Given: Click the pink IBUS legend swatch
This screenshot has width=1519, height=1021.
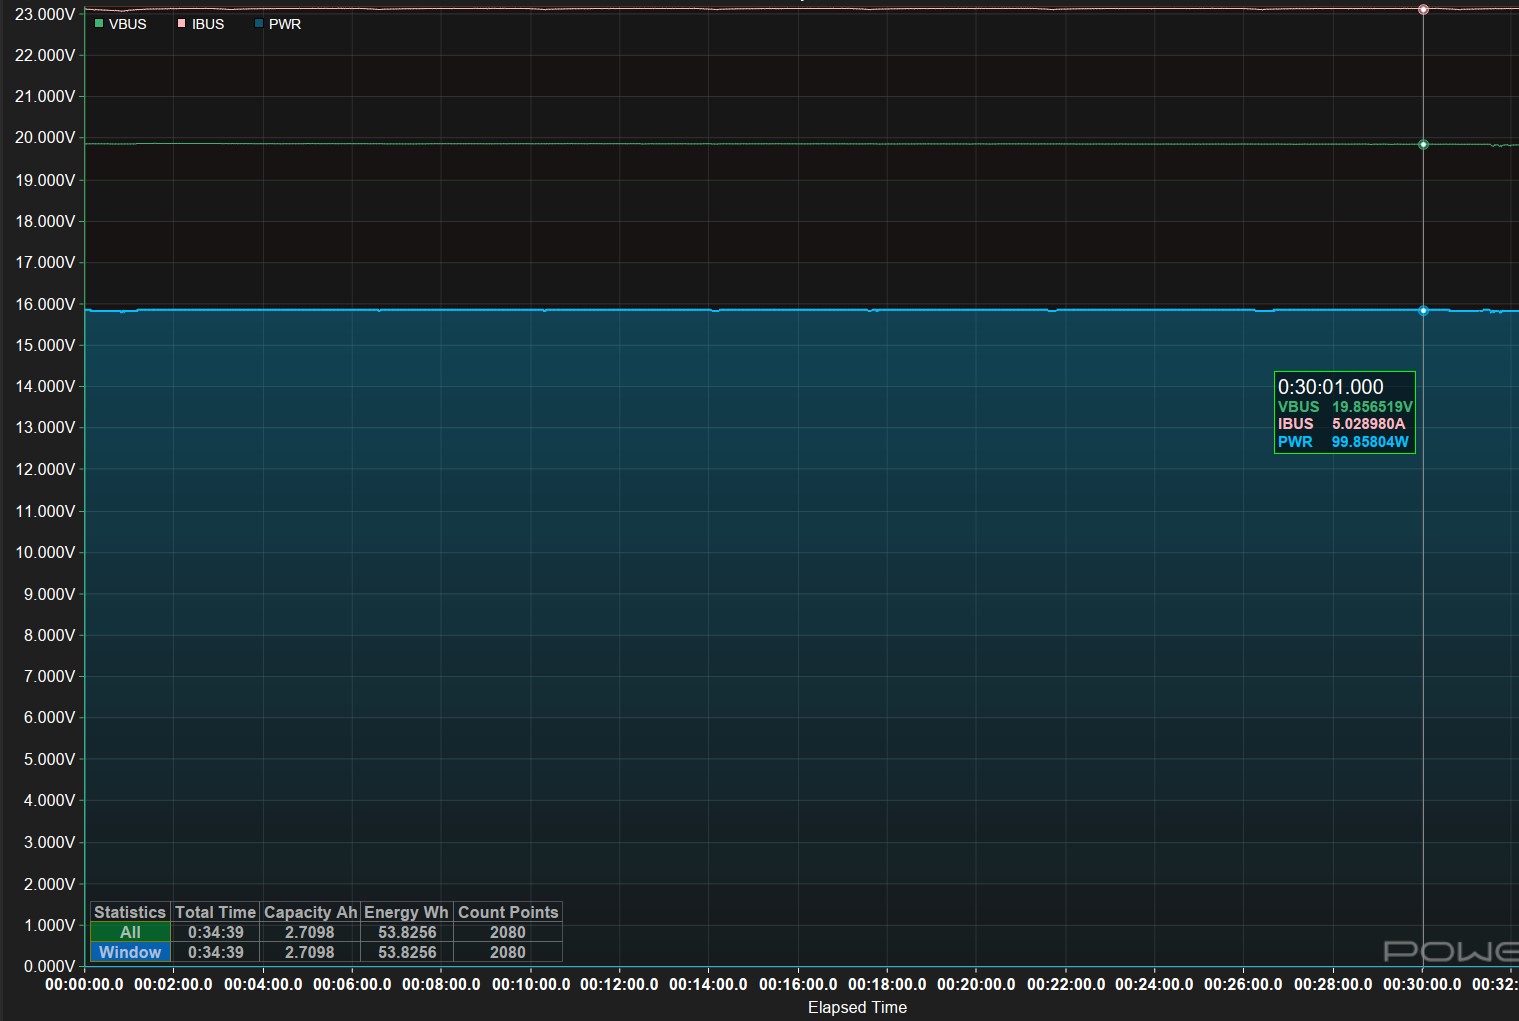Looking at the screenshot, I should (182, 24).
